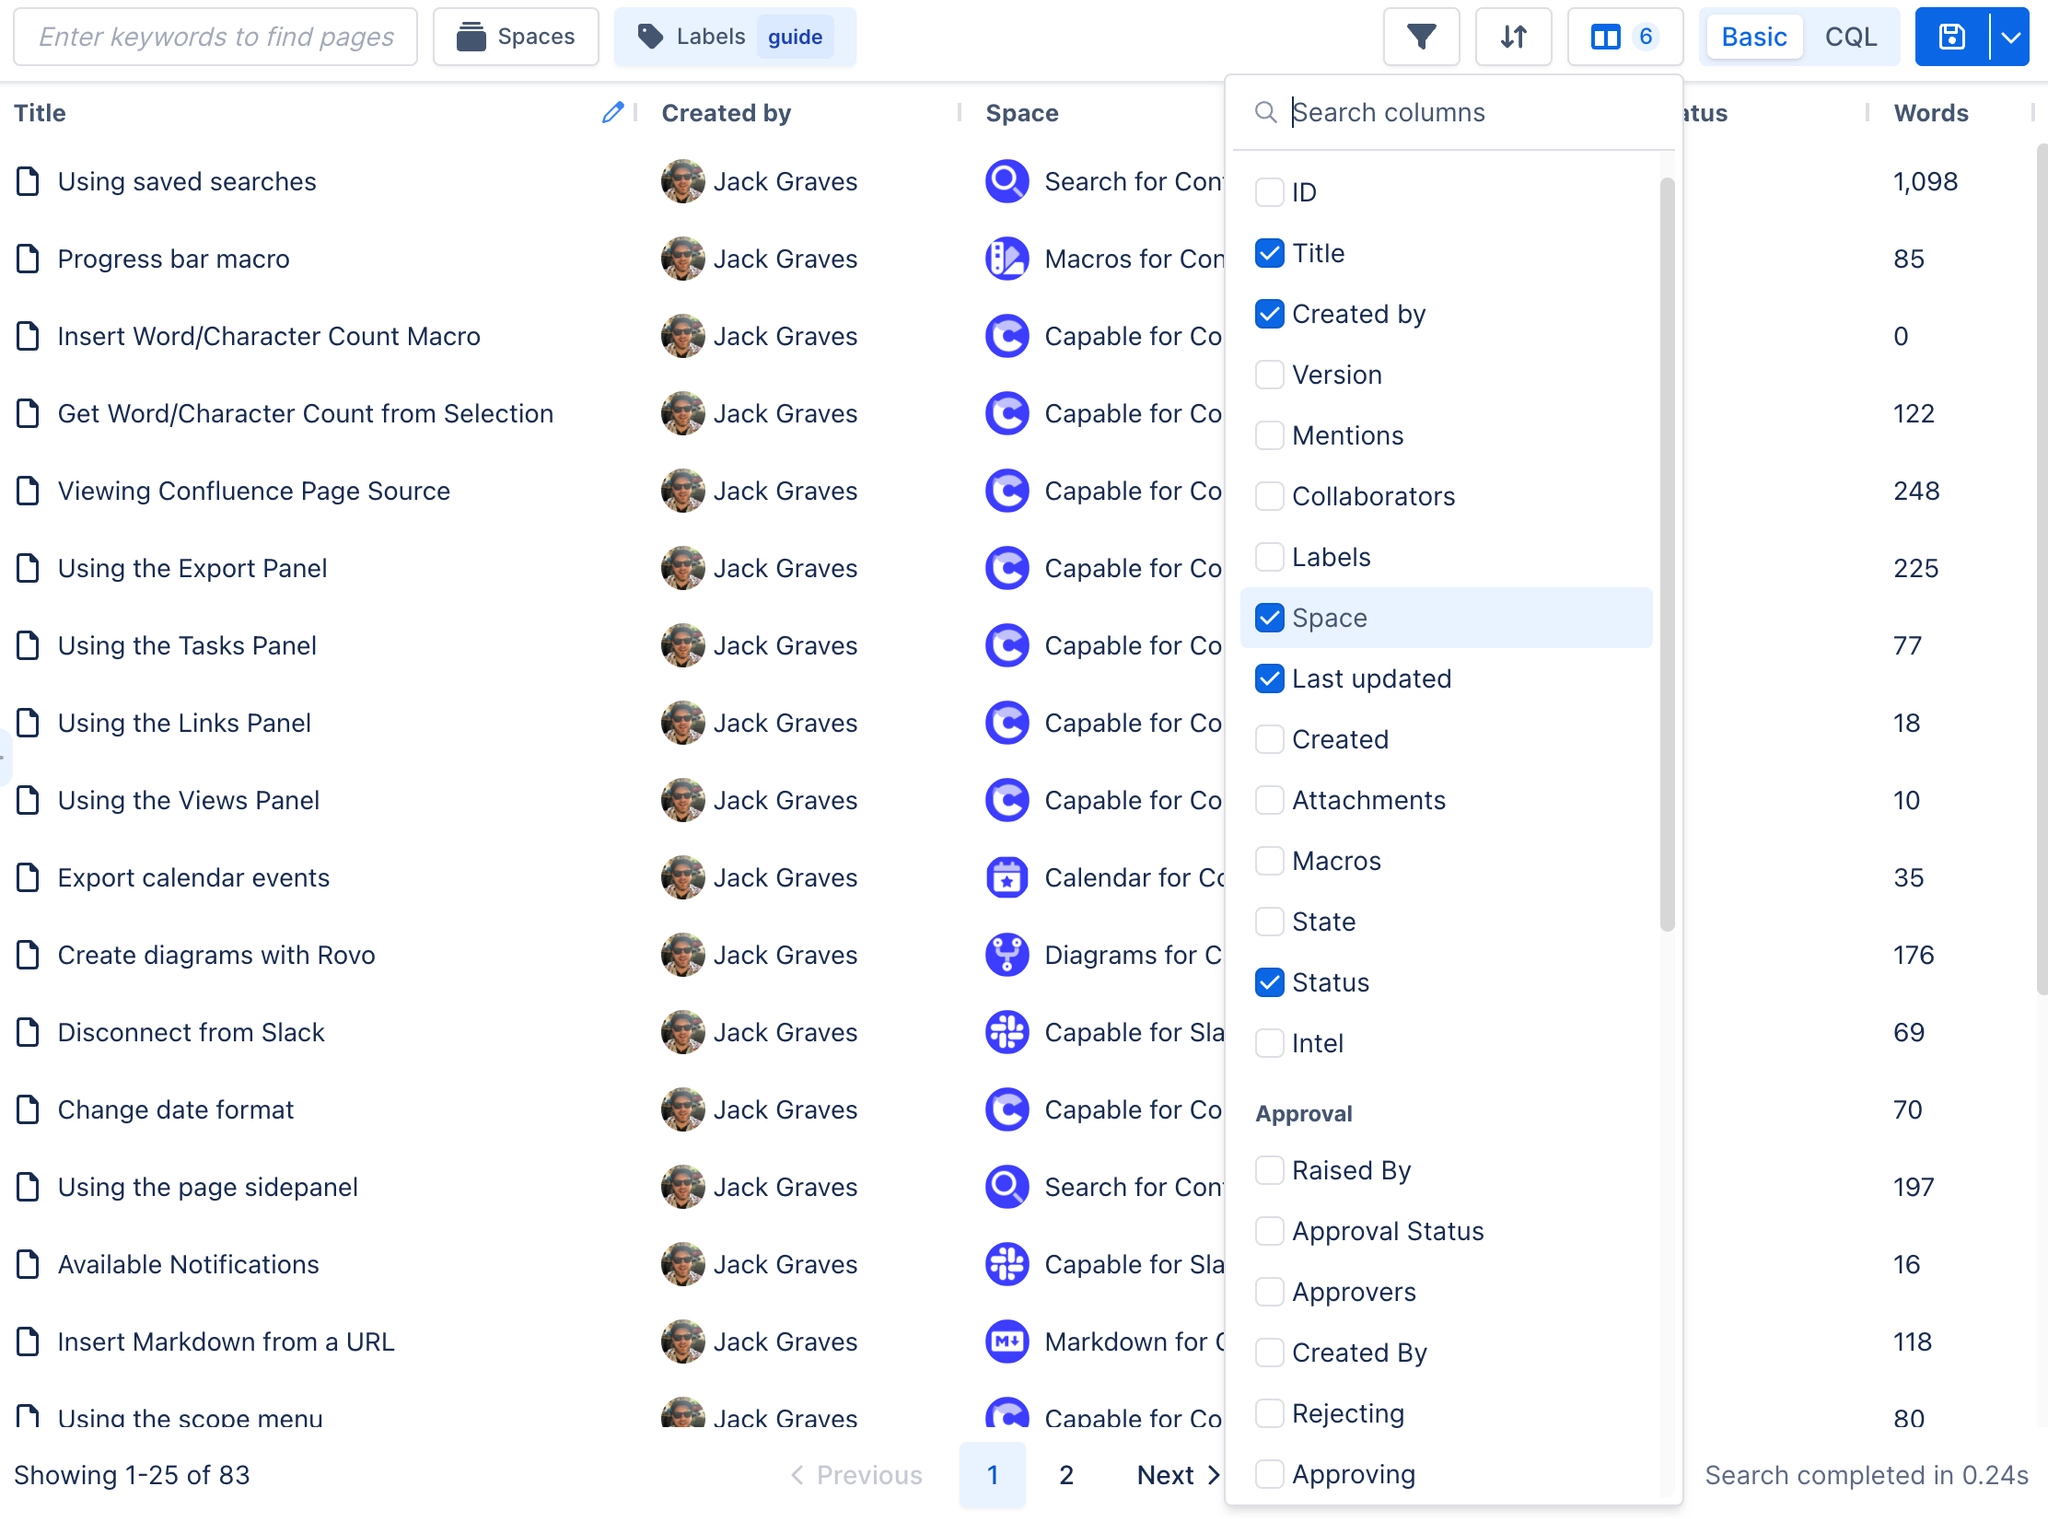Select the Basic search mode tab
The image size is (2048, 1519).
(x=1754, y=37)
